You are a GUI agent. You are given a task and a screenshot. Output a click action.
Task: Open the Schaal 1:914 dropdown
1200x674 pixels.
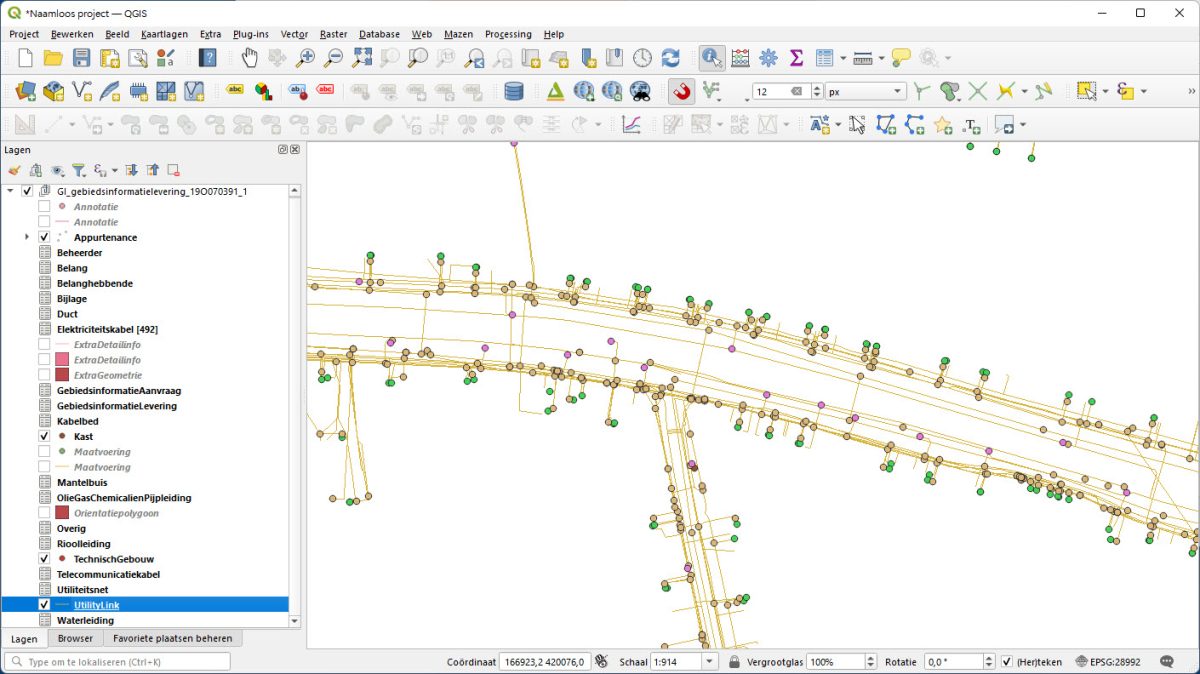712,661
